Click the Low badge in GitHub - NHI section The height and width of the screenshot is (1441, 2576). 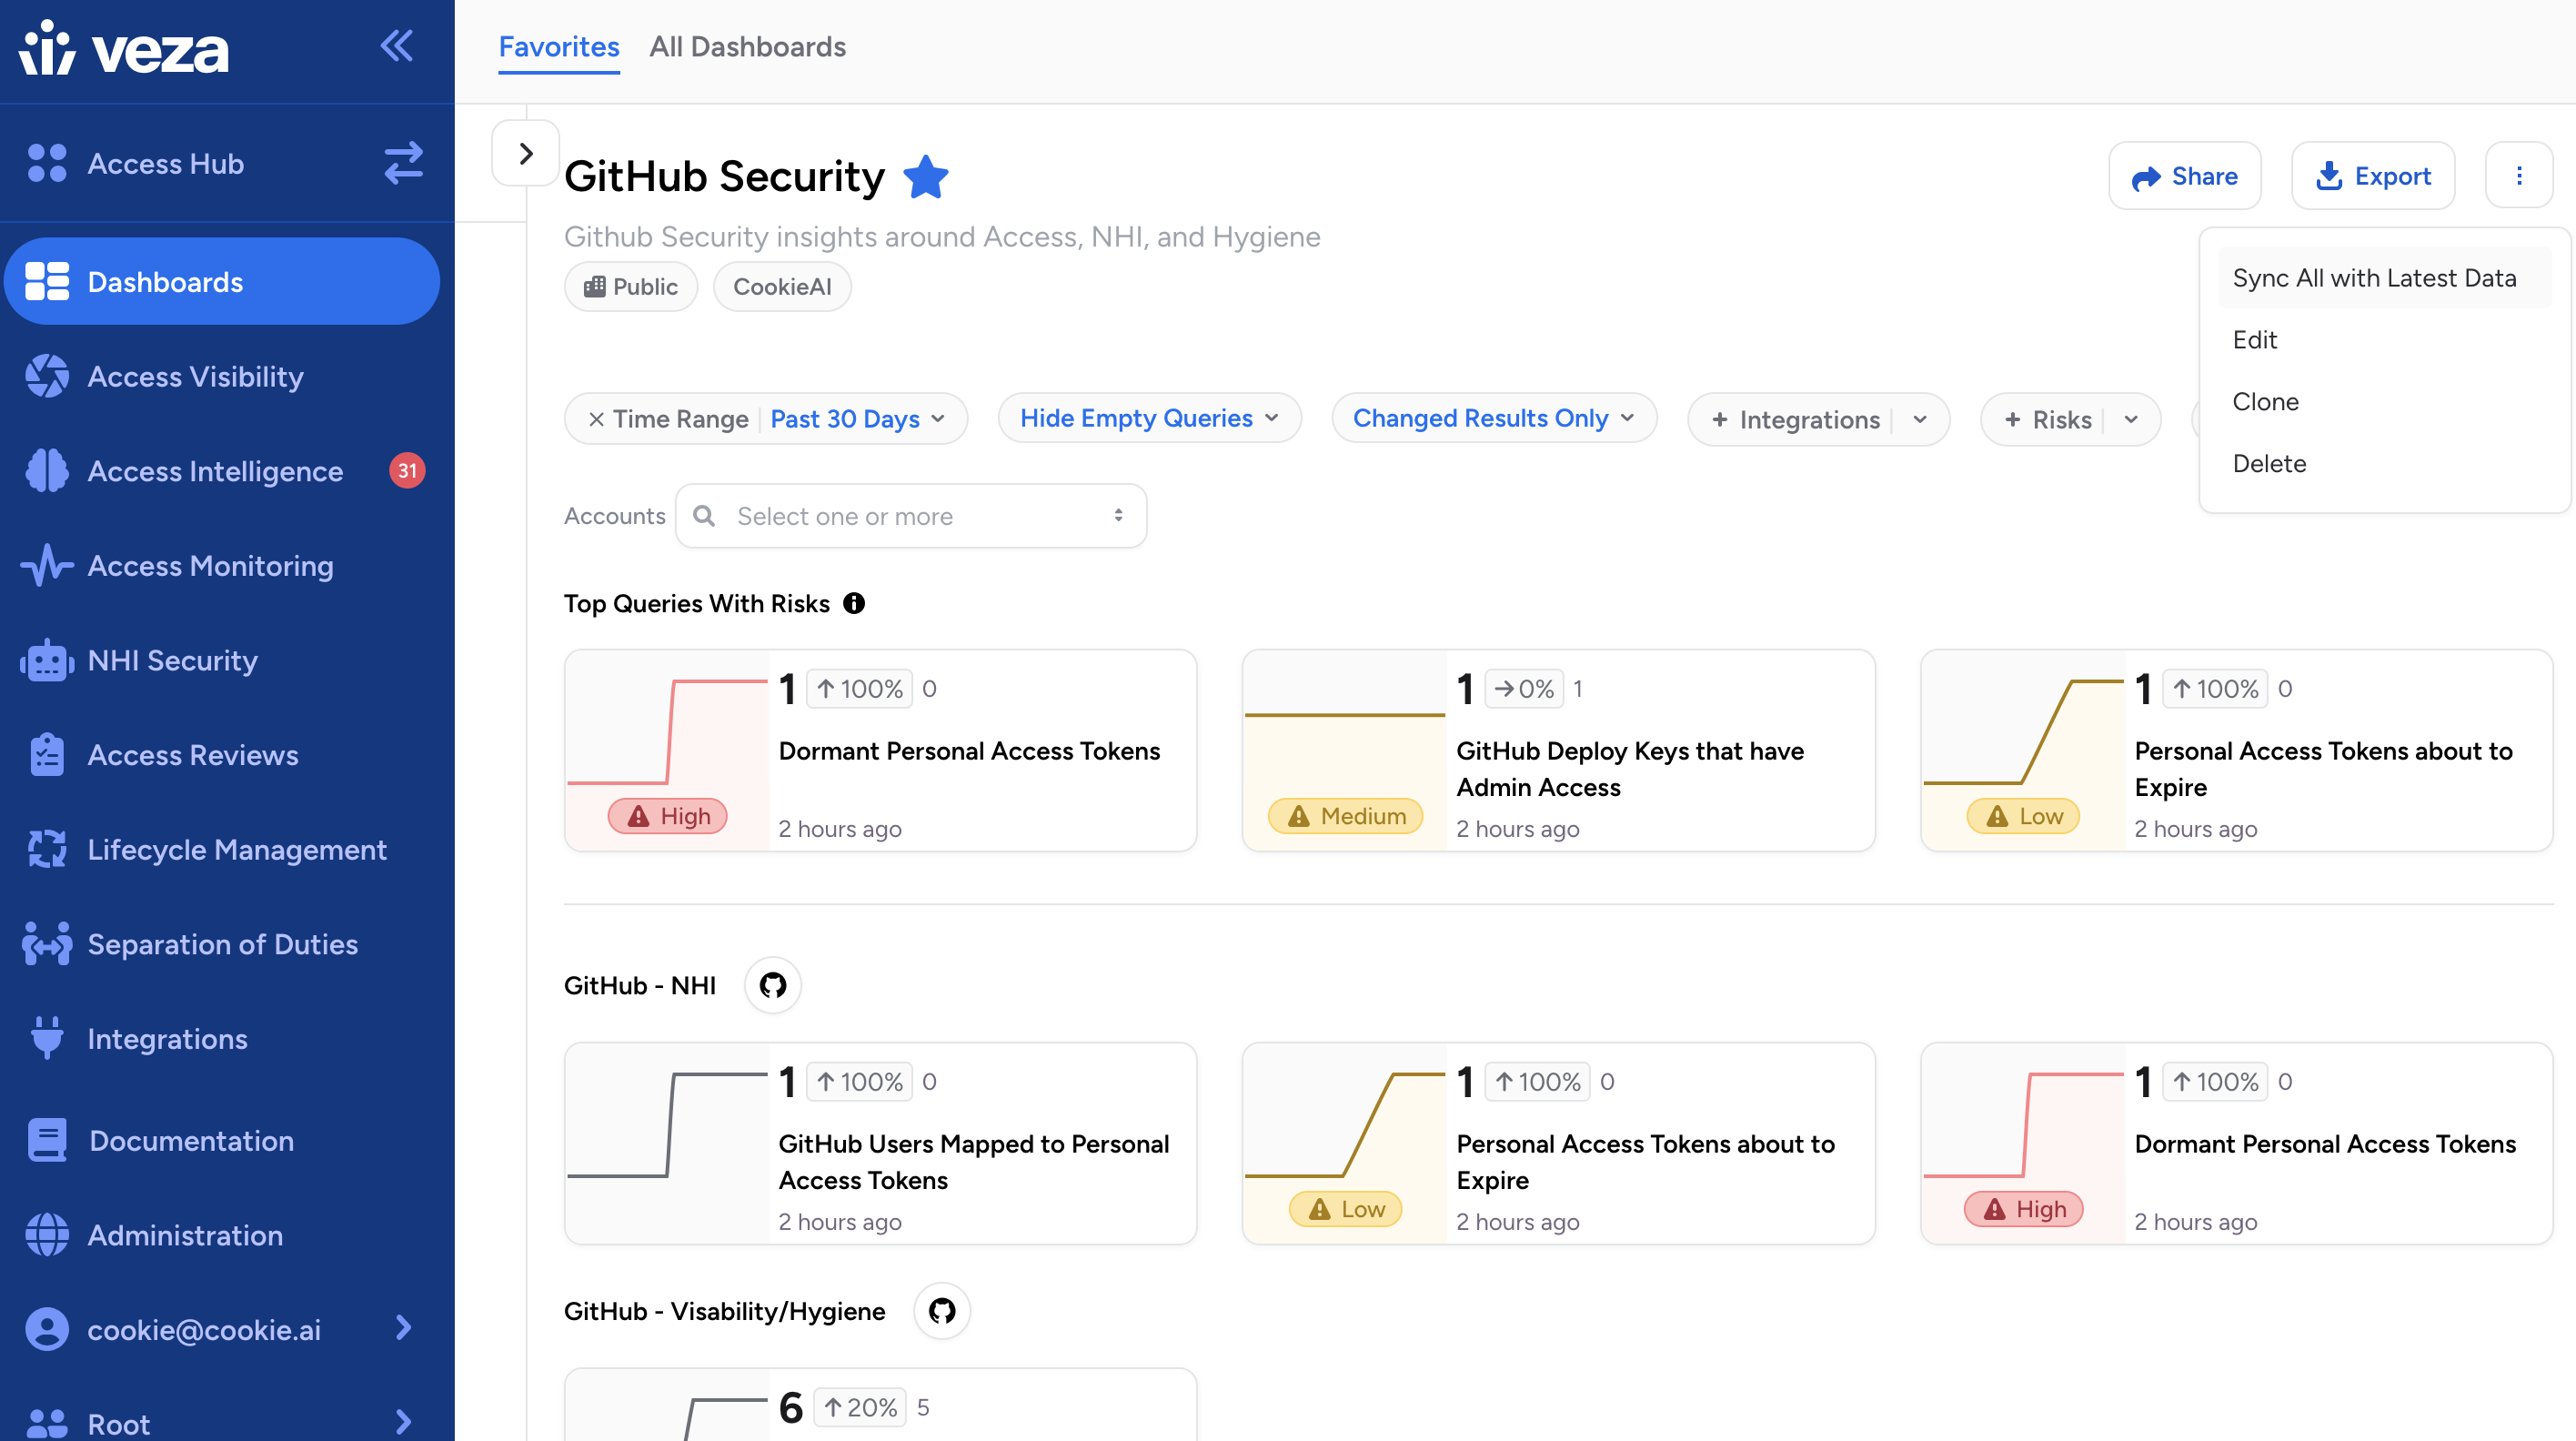tap(1345, 1209)
